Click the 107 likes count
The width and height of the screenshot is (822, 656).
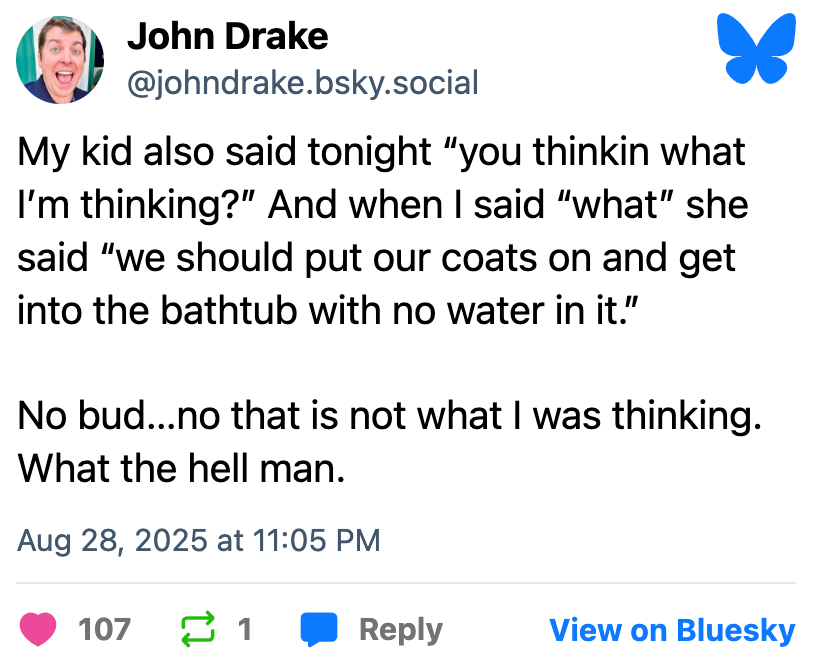(x=104, y=629)
